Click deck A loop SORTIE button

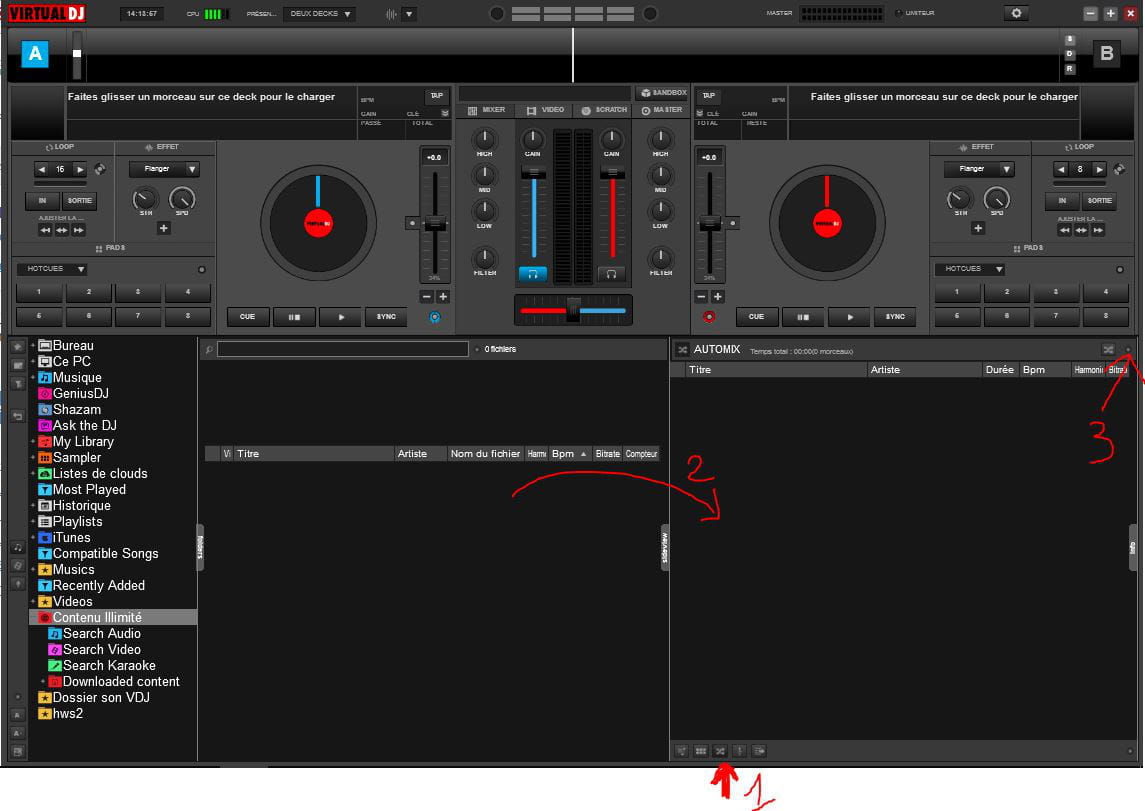click(x=80, y=201)
